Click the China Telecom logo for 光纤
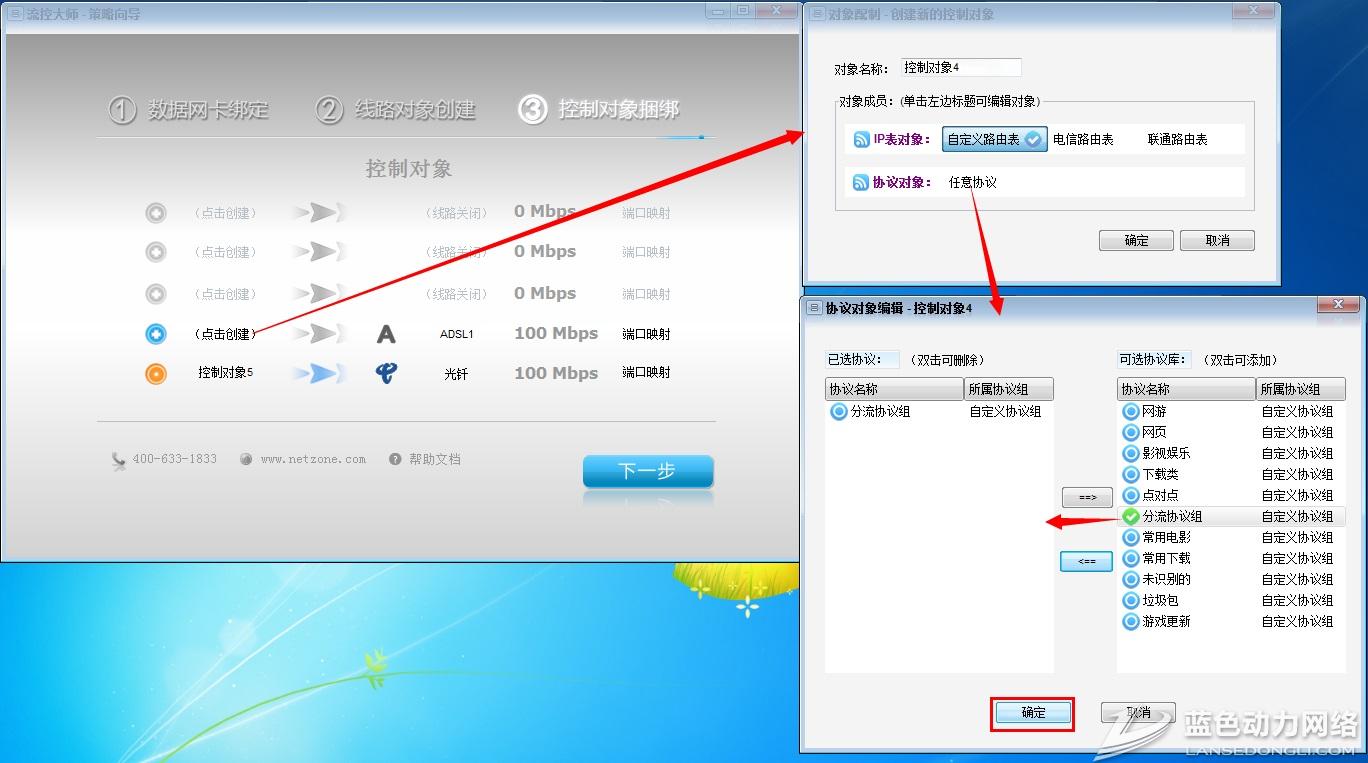Screen dimensions: 1368x763 click(x=386, y=373)
